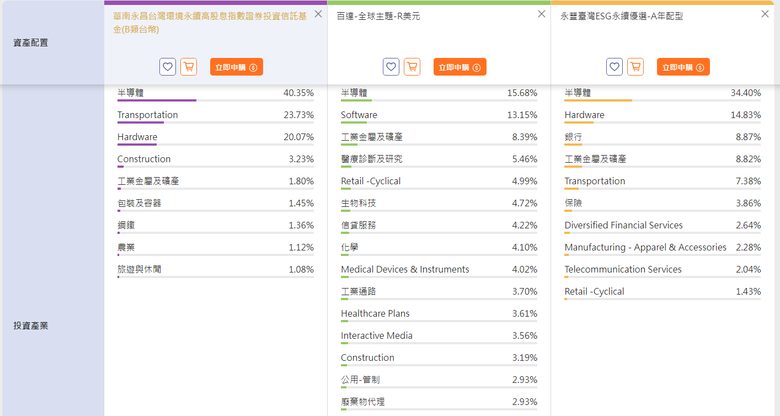Viewport: 780px width, 416px height.
Task: Open the 永豐臺灣ESG永續優選-A年配型 fund title link
Action: (621, 16)
